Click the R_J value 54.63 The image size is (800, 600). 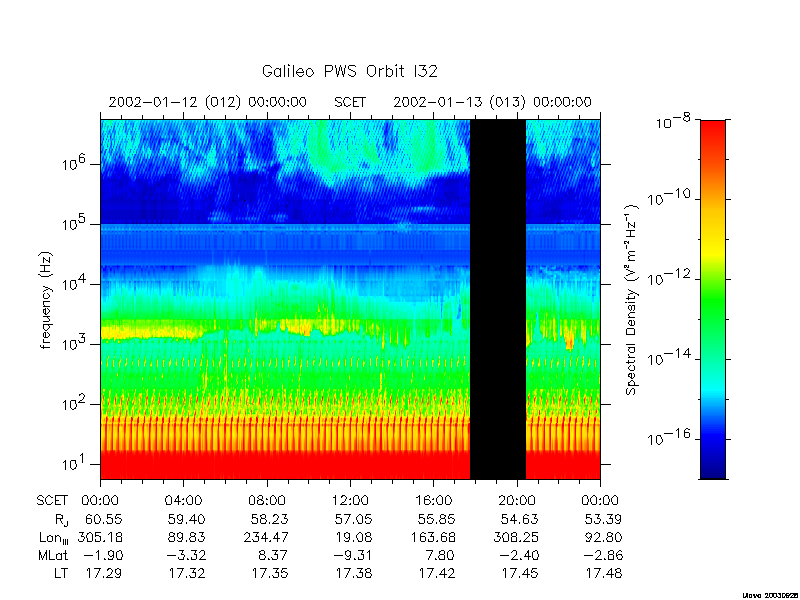click(519, 520)
